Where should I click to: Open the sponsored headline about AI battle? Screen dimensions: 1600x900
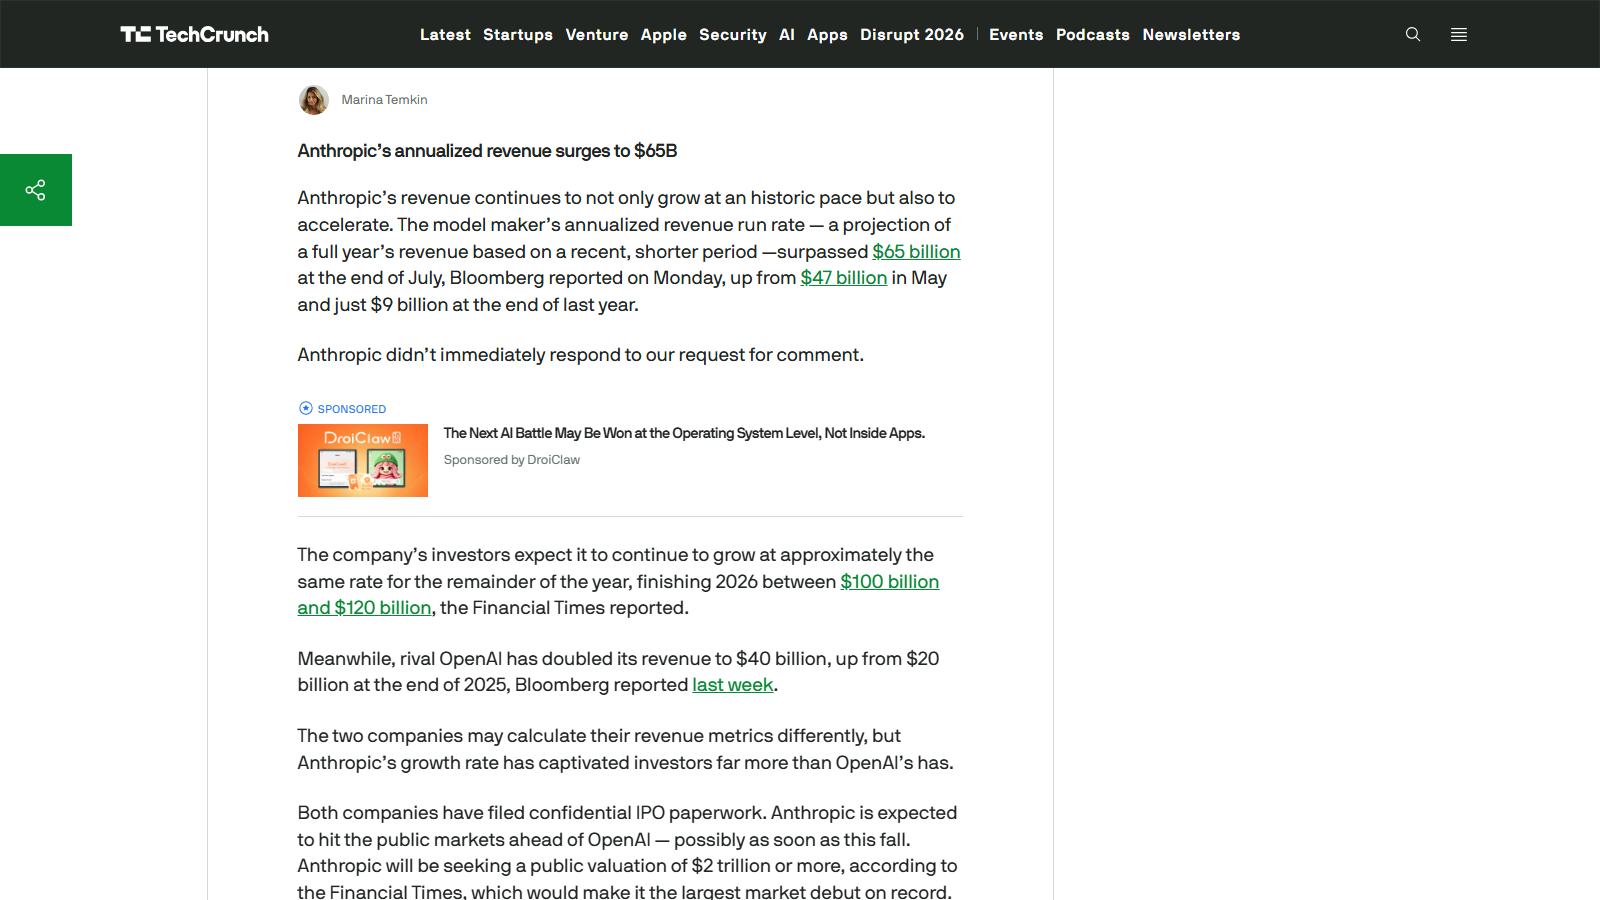(x=684, y=433)
